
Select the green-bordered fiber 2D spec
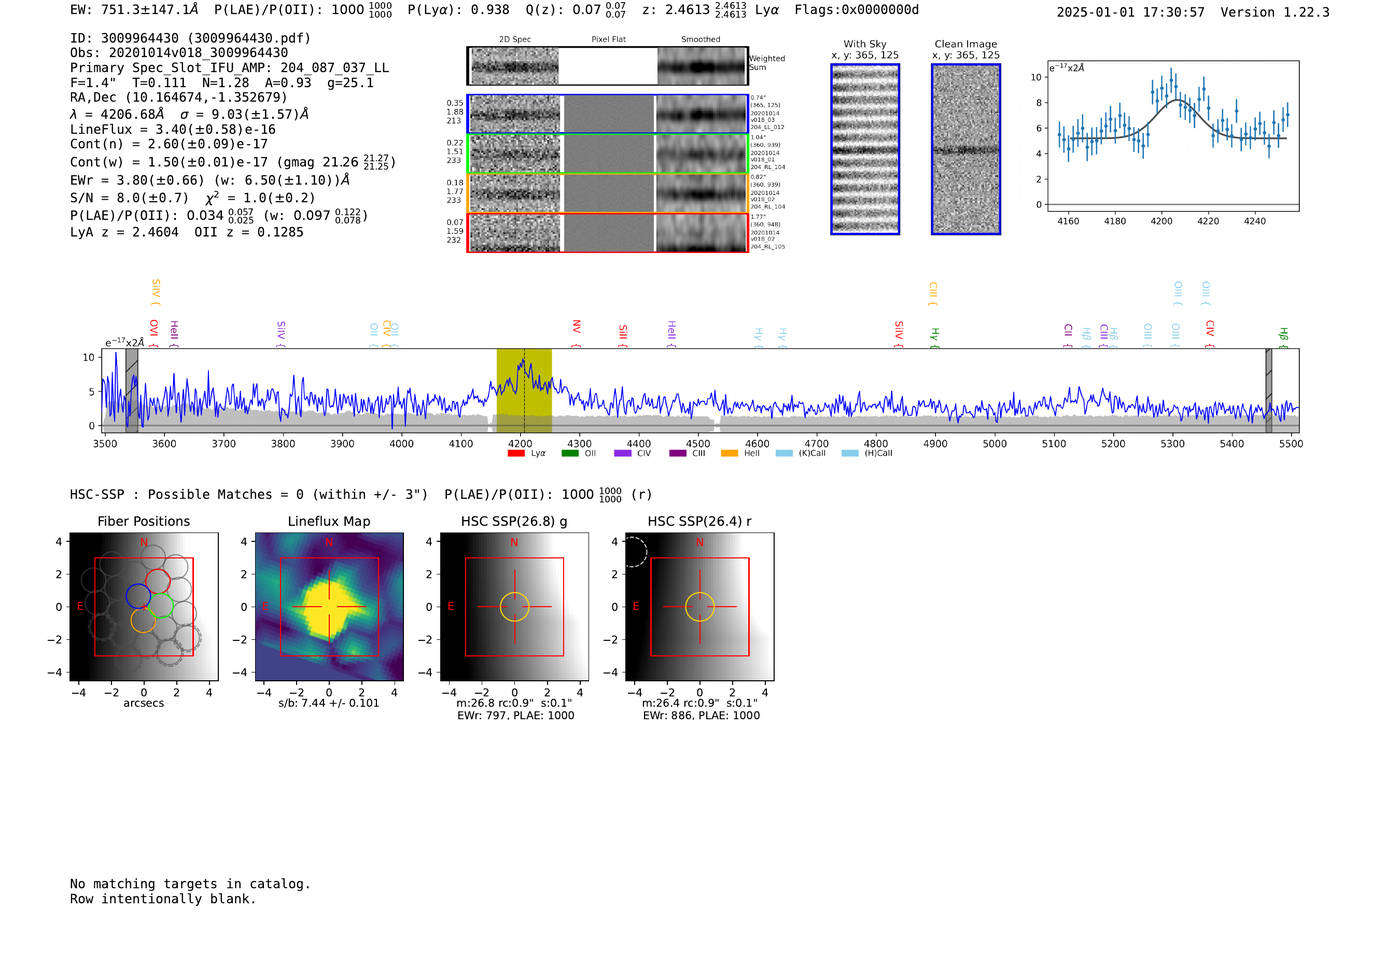pyautogui.click(x=514, y=154)
